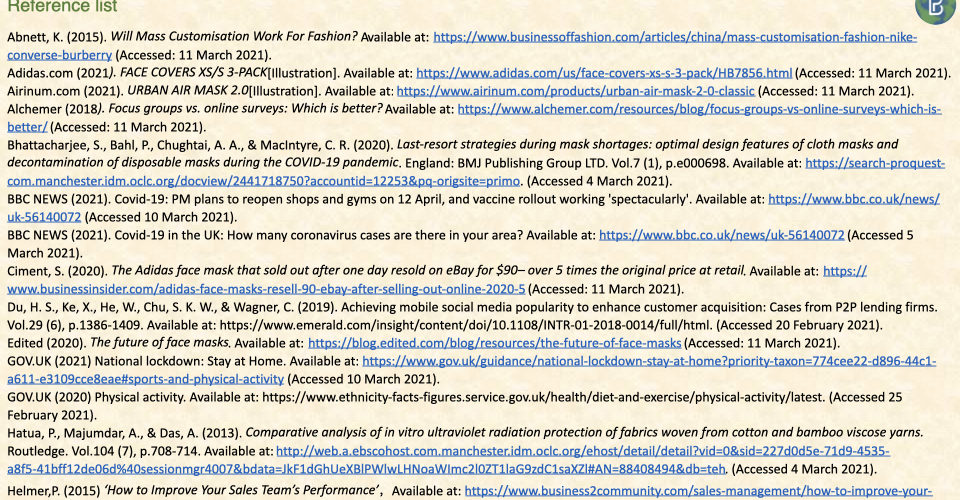960x500 pixels.
Task: Click the 'Hatua, P., Majumdar, A., & Das, A. (2013)' text
Action: 124,433
